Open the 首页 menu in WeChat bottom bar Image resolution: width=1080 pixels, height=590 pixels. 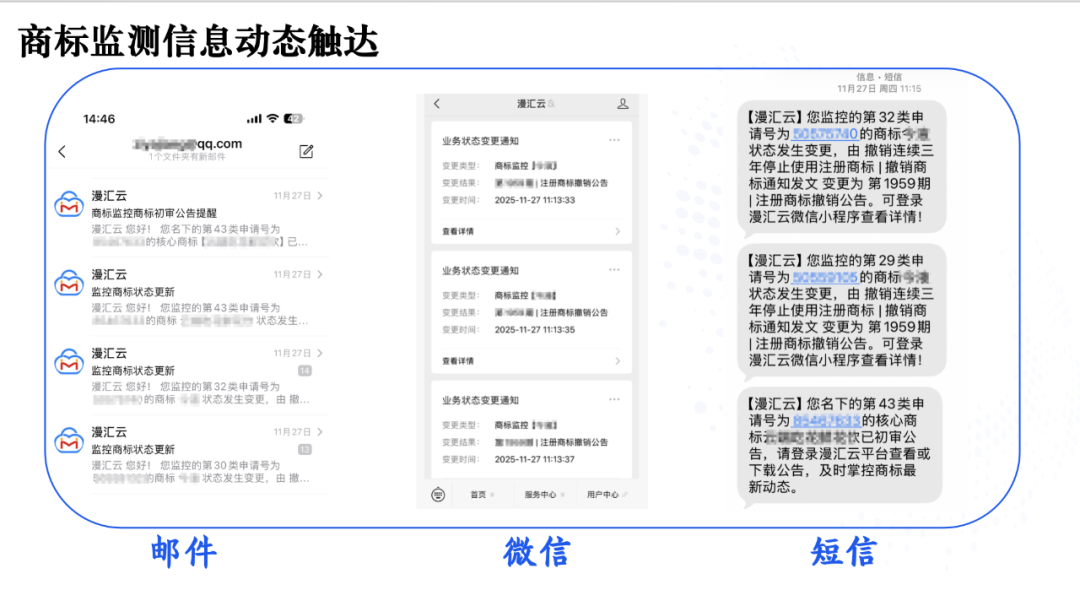tap(481, 494)
